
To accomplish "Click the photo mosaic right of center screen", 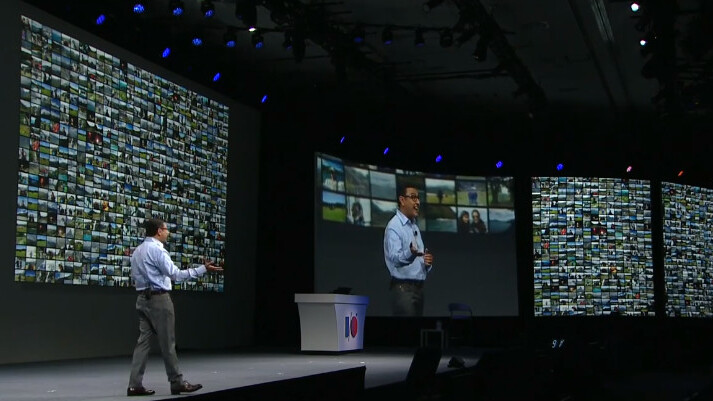I will tap(590, 245).
